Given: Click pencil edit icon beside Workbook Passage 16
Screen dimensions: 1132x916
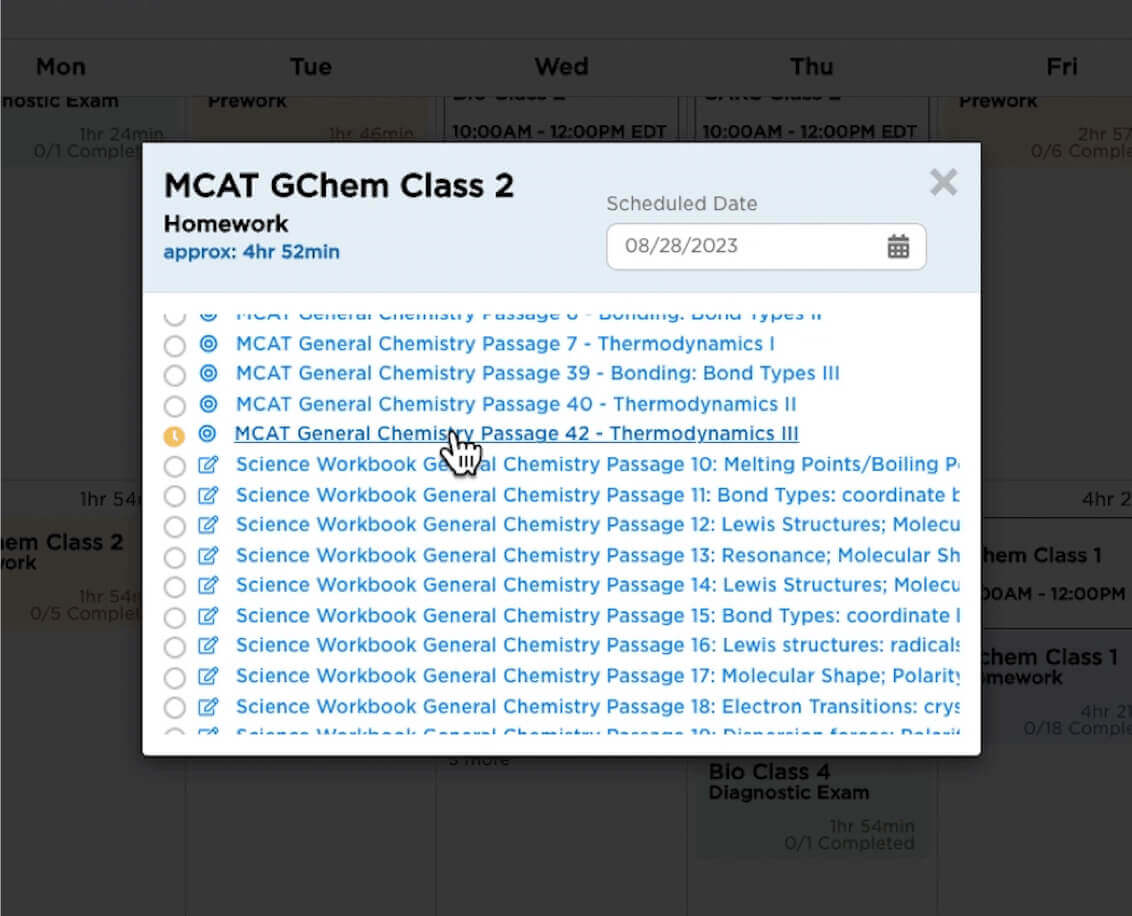Looking at the screenshot, I should click(208, 646).
